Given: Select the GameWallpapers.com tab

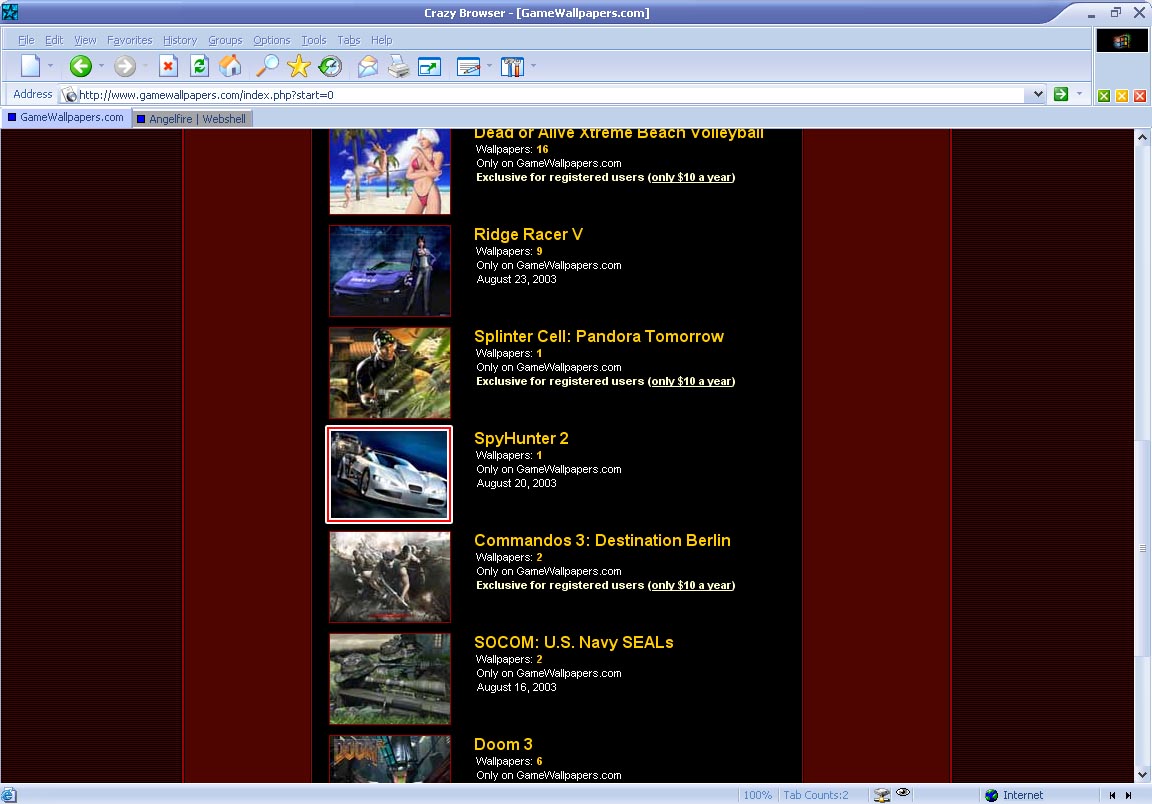Looking at the screenshot, I should [66, 118].
